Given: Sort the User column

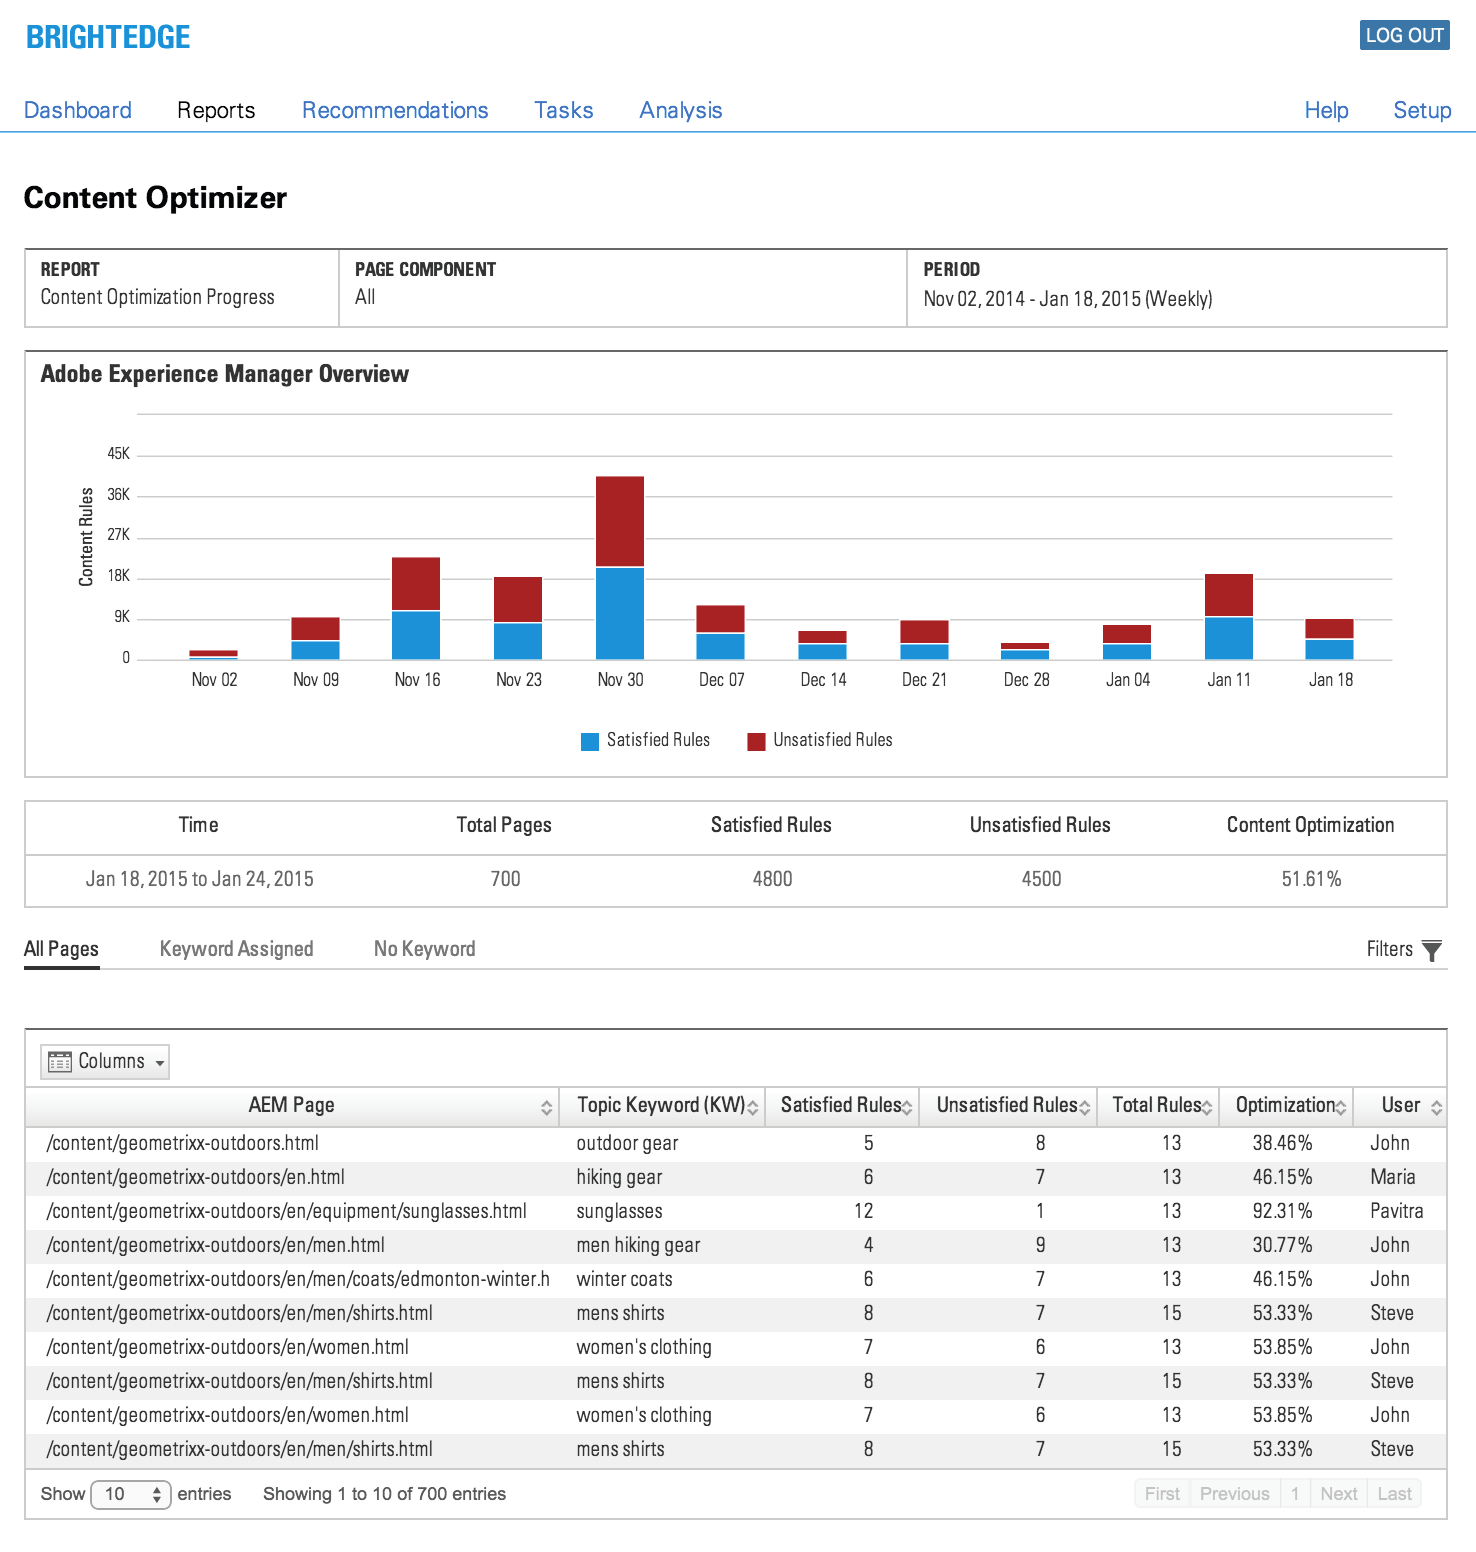Looking at the screenshot, I should tap(1436, 1107).
